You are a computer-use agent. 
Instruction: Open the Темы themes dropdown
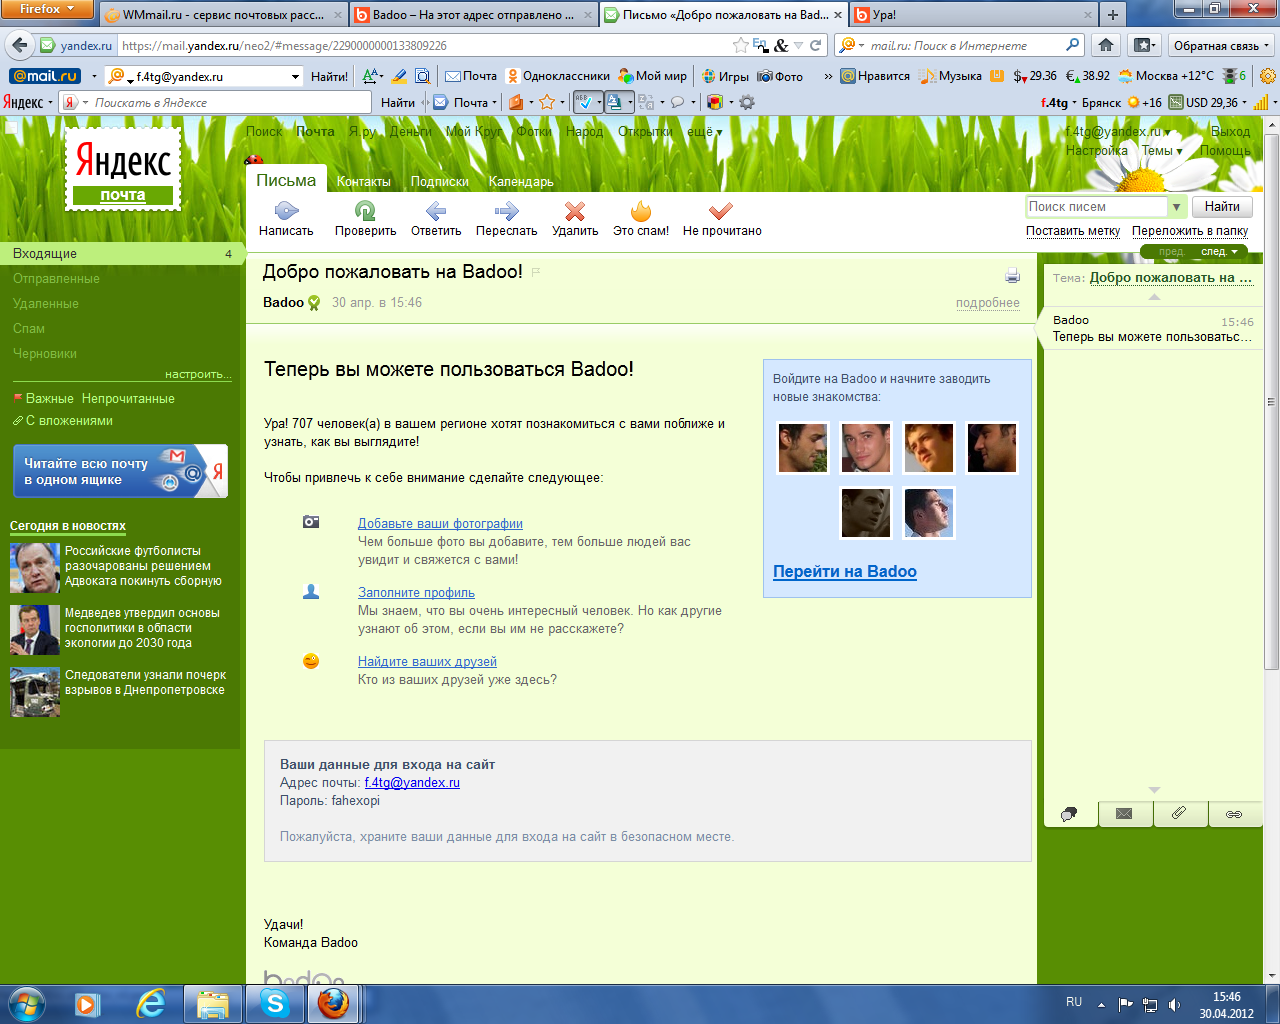[x=1162, y=151]
